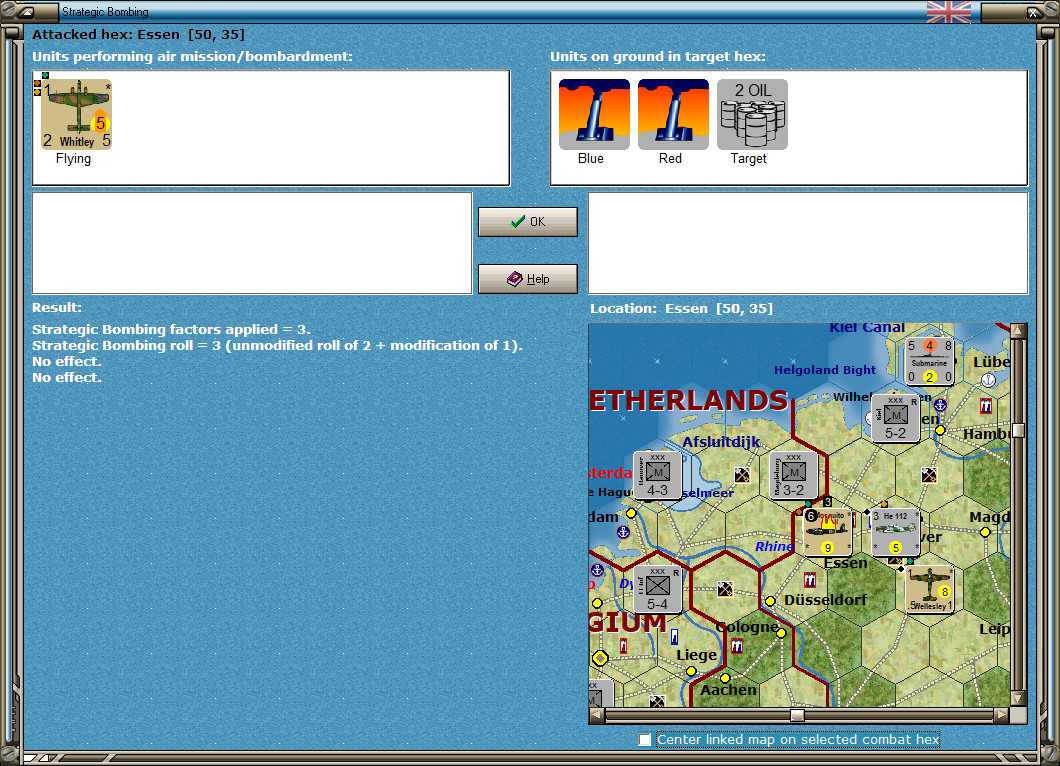Select the Wellesley bomber counter

tap(929, 590)
